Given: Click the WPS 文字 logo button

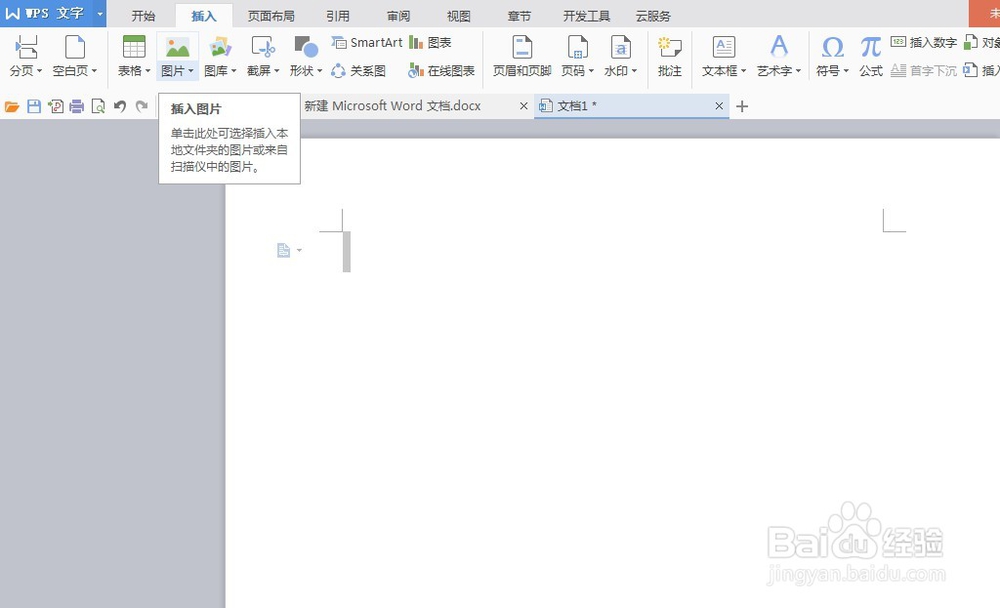Looking at the screenshot, I should coord(46,13).
